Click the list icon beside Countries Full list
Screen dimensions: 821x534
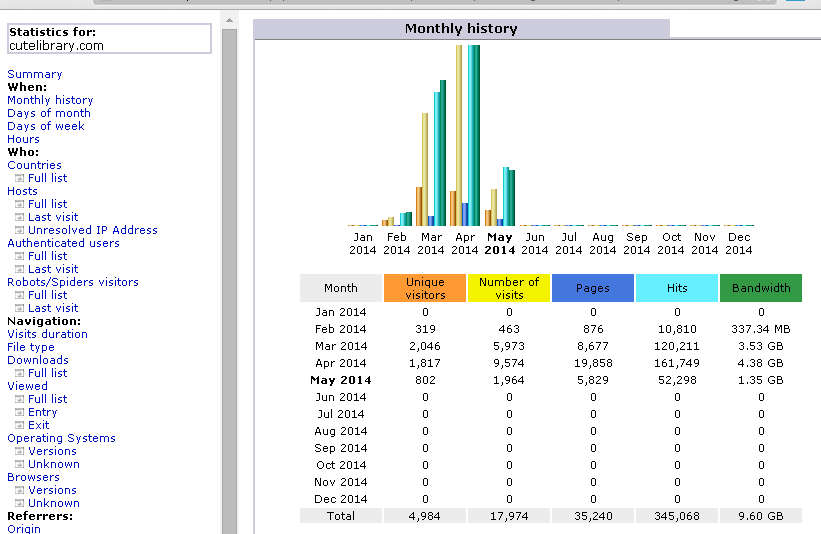pyautogui.click(x=19, y=178)
